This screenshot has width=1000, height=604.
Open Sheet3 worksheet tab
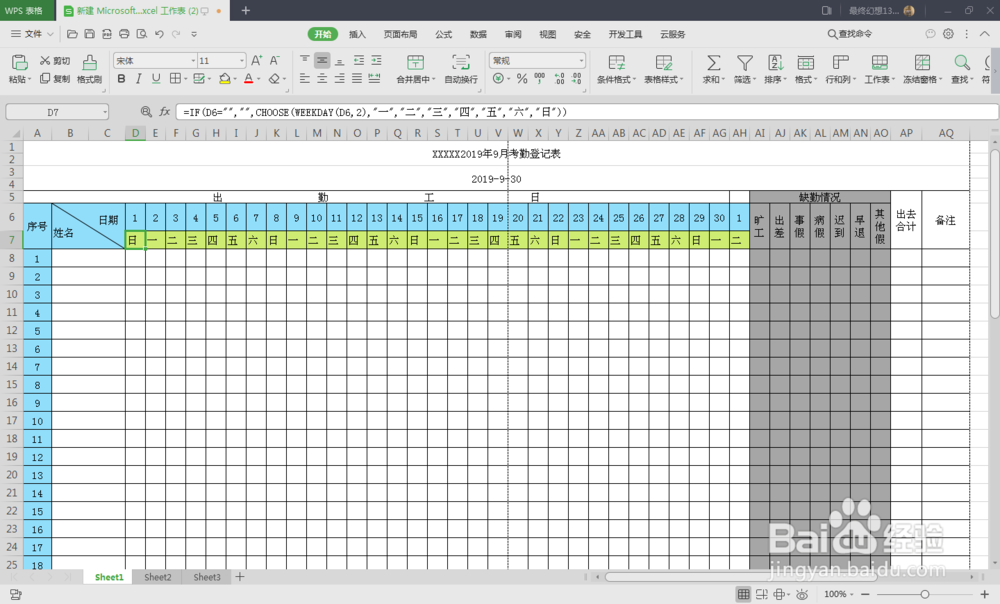tap(207, 577)
